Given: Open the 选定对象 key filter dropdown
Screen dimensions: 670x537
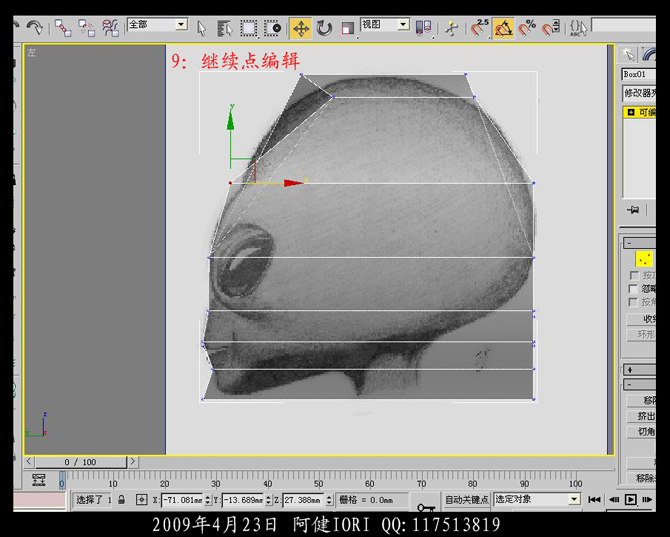Looking at the screenshot, I should (536, 499).
